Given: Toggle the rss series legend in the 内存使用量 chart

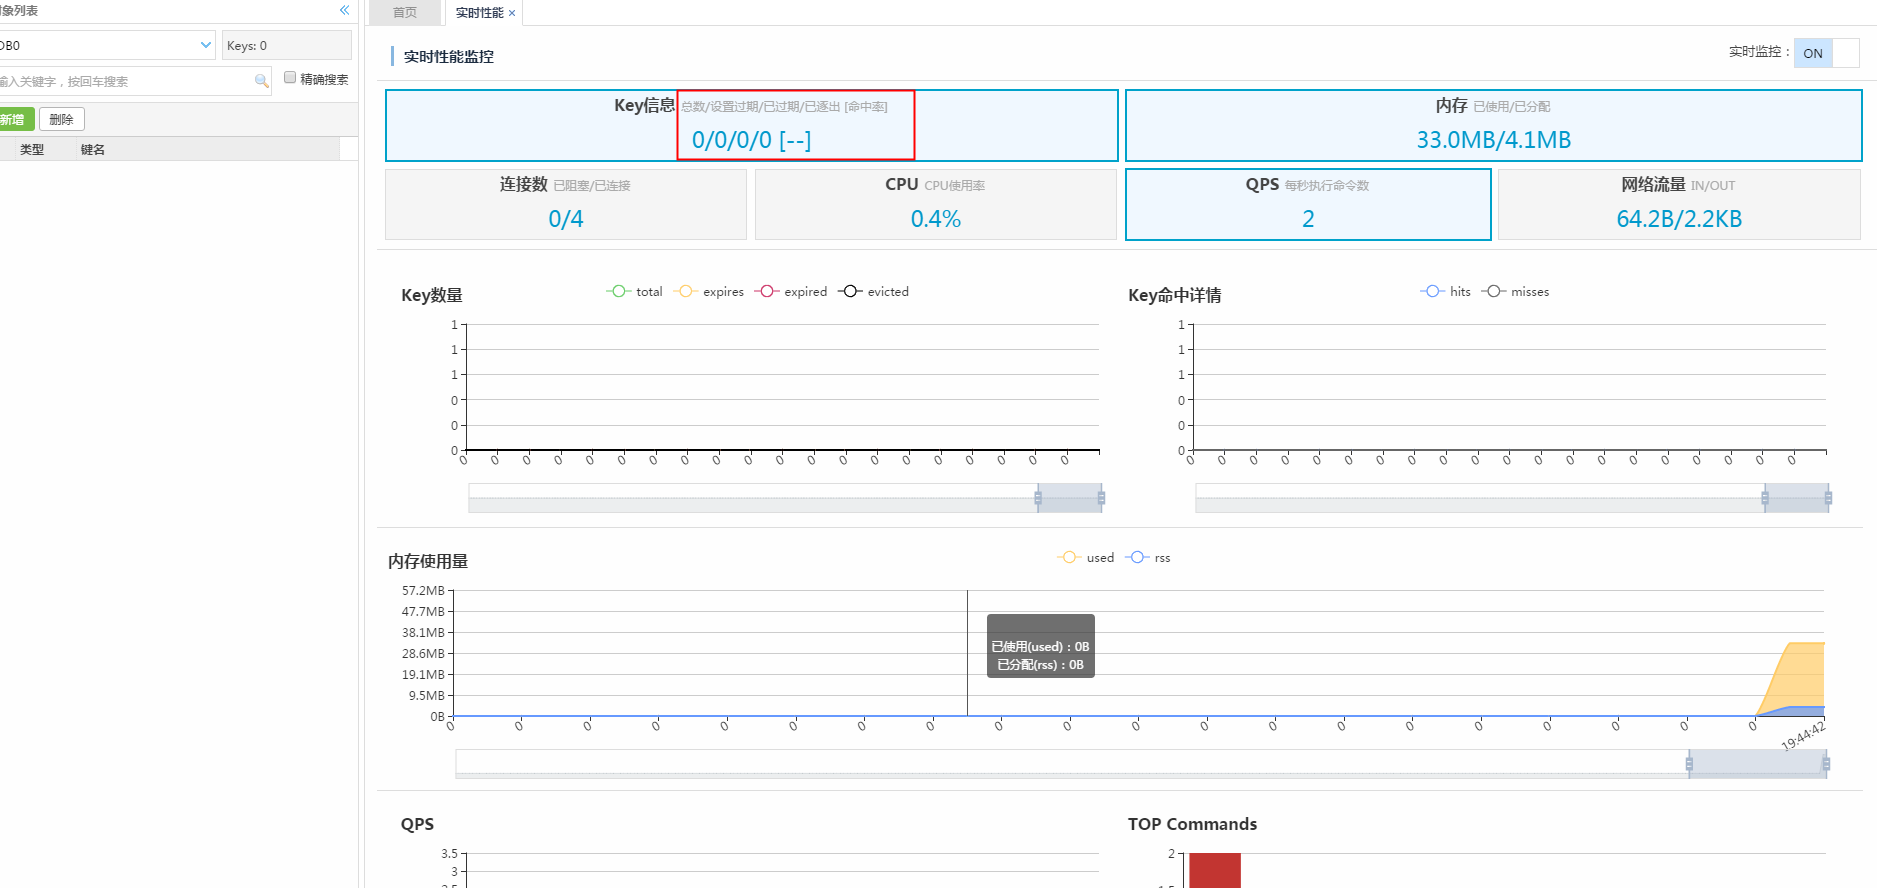Looking at the screenshot, I should (1148, 557).
